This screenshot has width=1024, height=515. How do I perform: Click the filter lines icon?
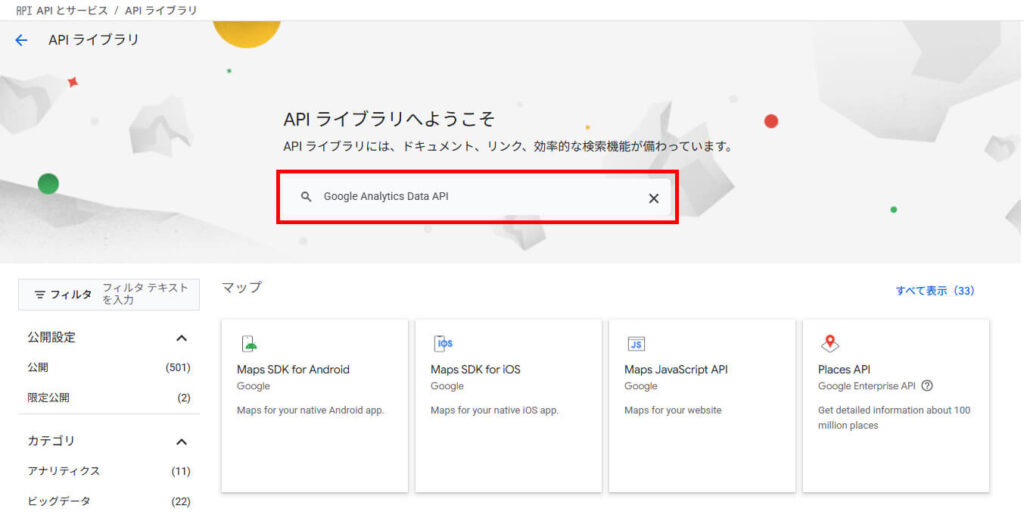[x=39, y=295]
